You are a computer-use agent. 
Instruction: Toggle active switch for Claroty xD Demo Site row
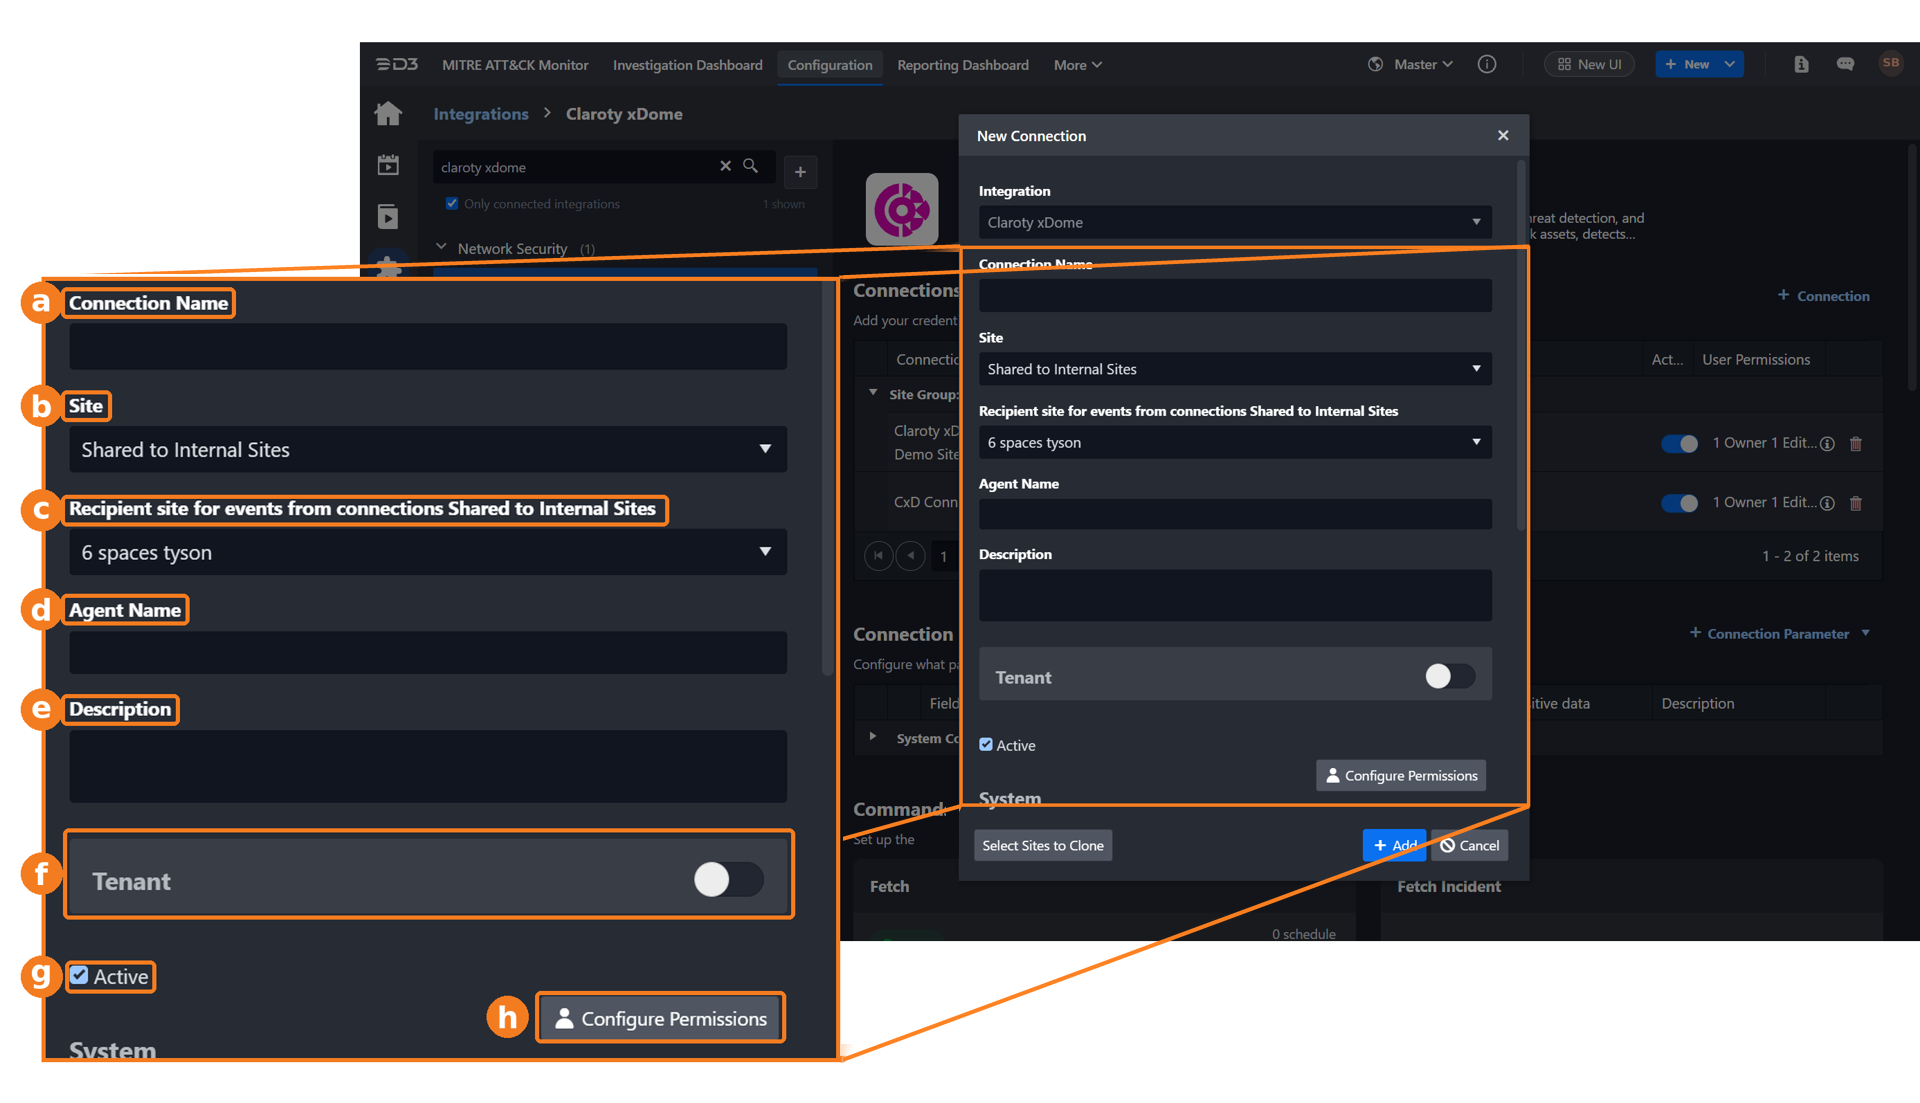click(x=1680, y=443)
